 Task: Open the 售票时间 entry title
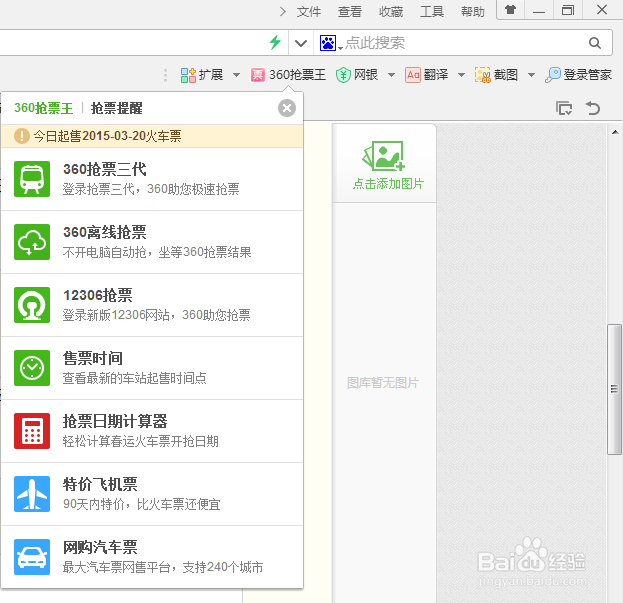pos(93,358)
